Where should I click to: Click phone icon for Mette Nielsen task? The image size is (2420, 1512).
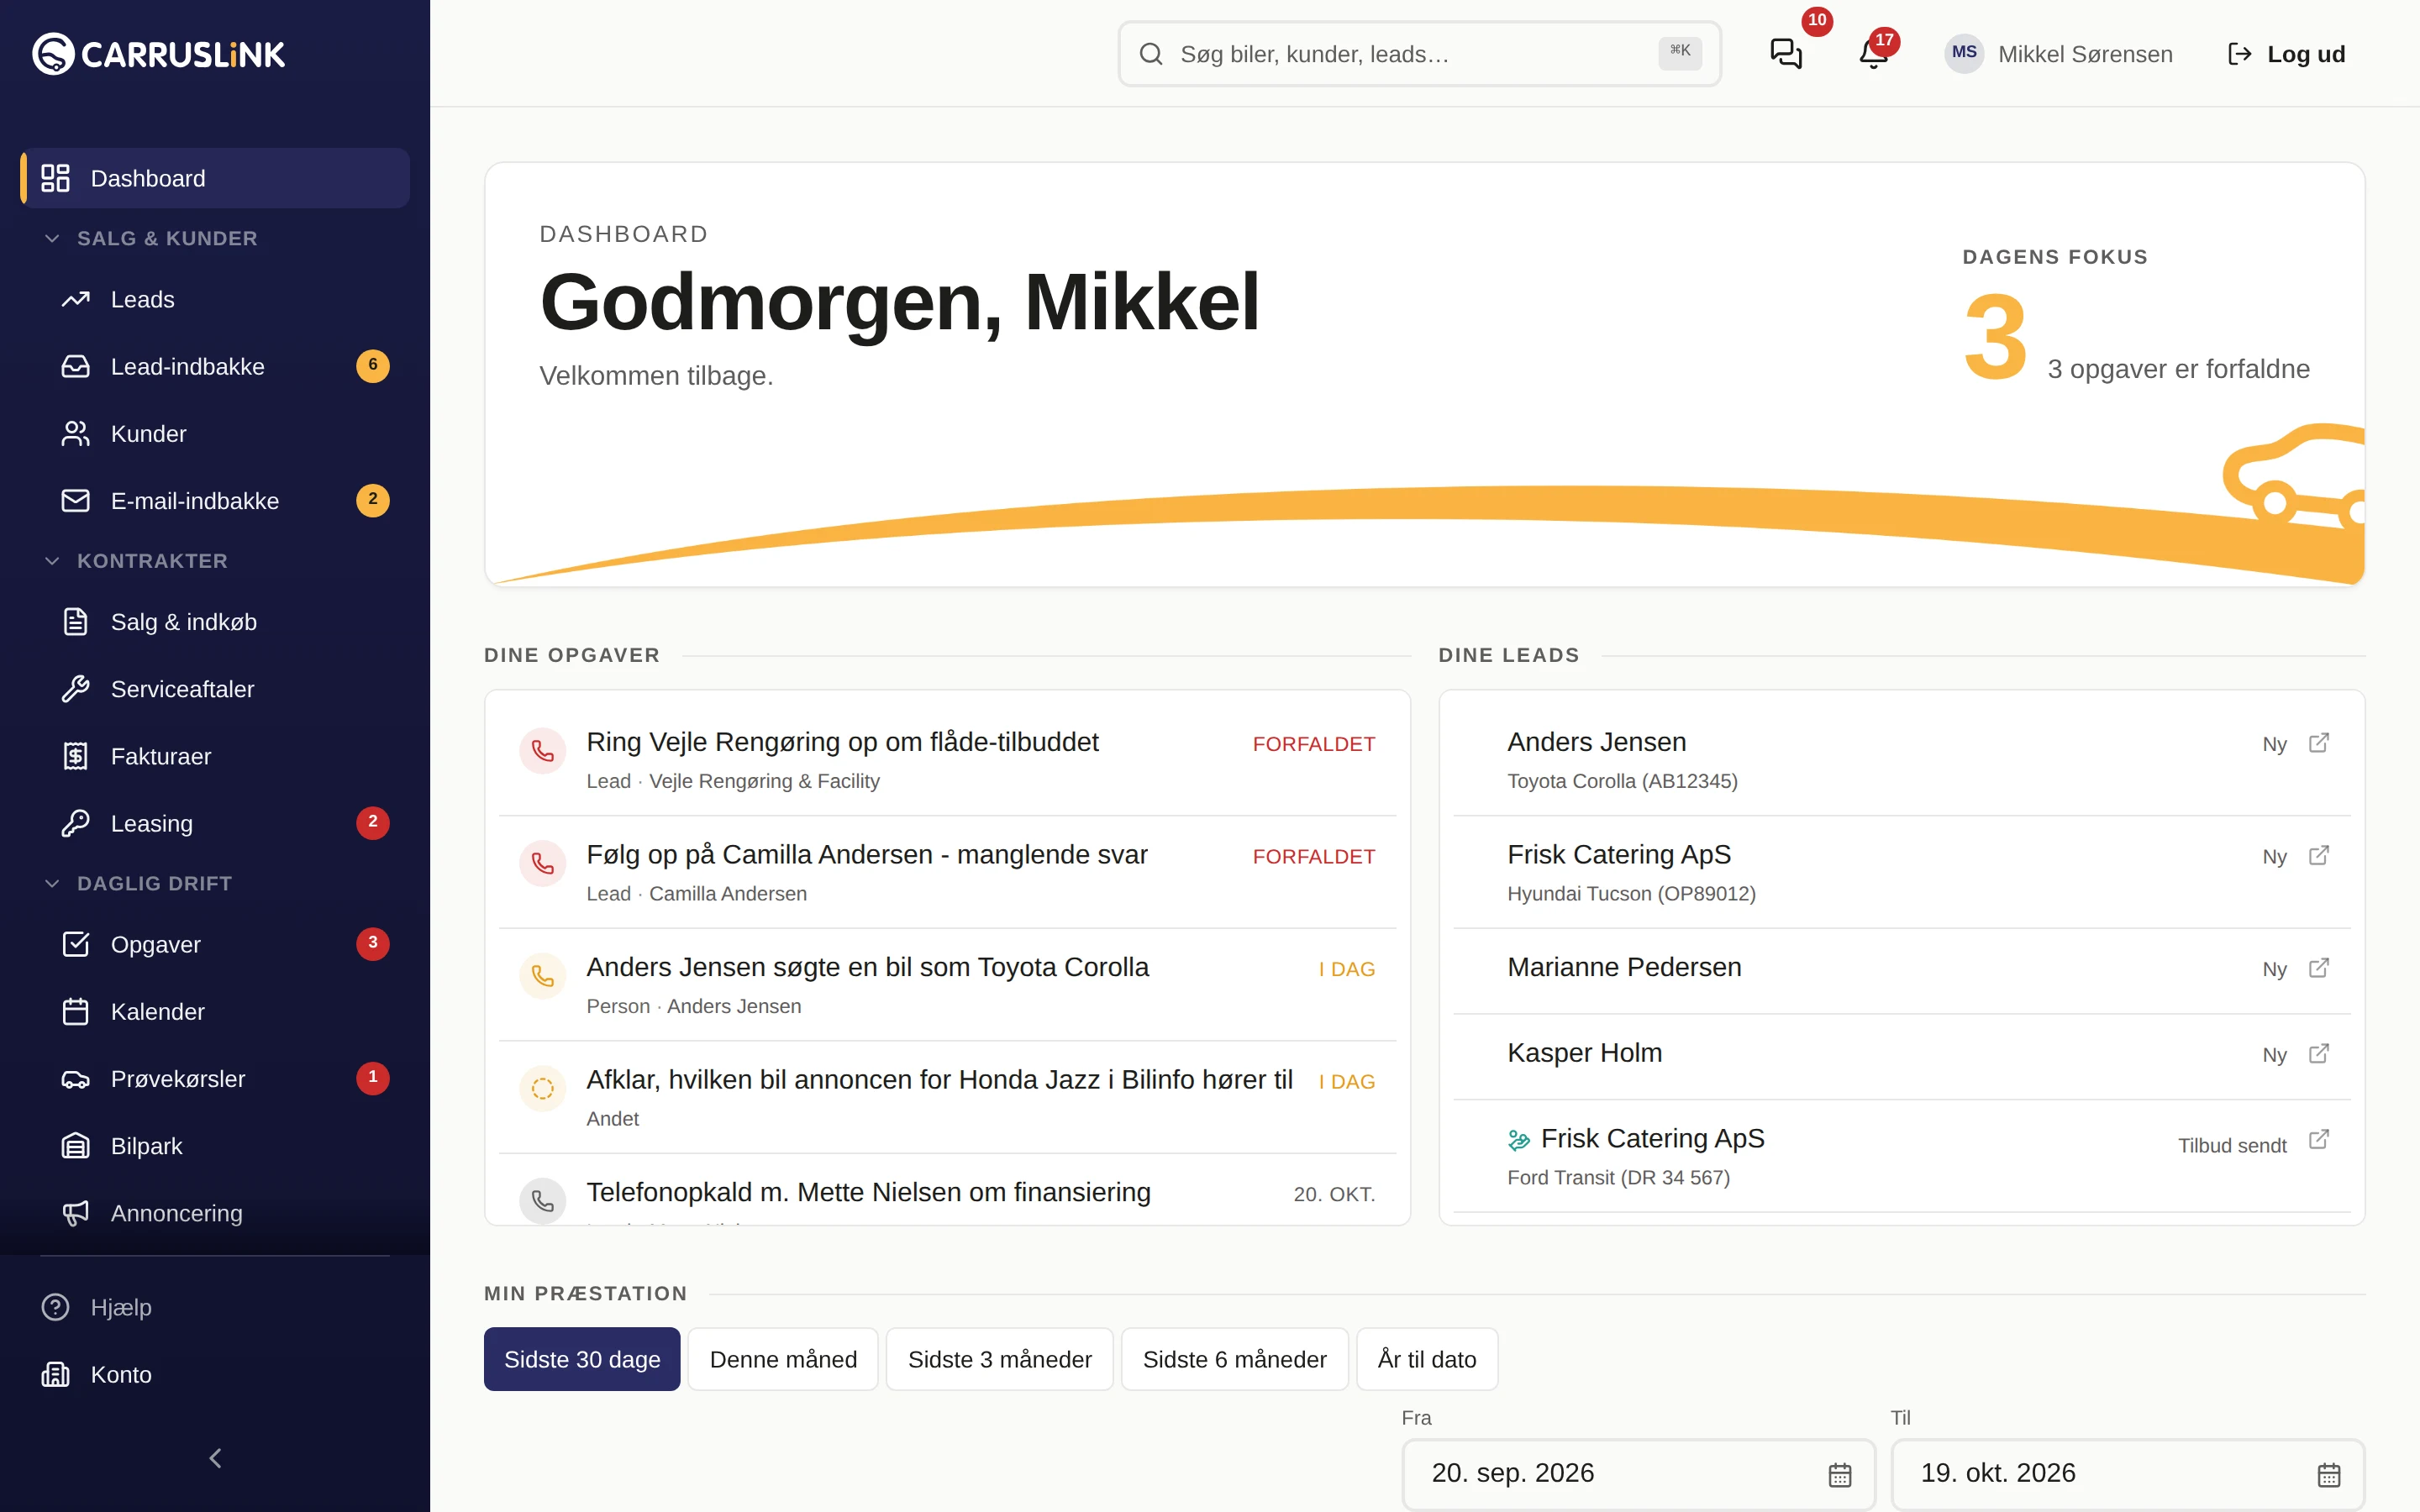coord(543,1200)
